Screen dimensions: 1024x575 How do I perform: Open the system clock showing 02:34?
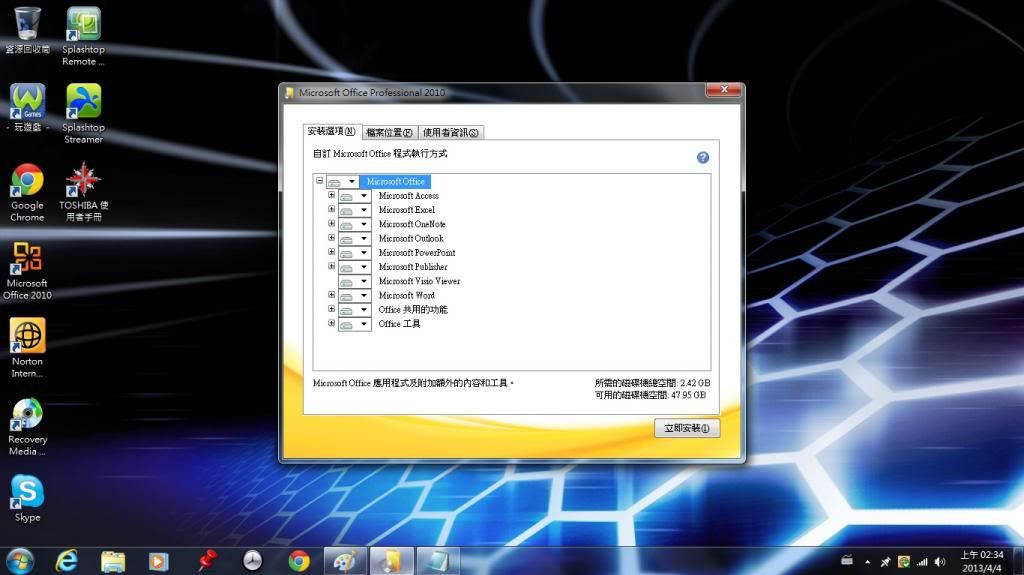point(982,561)
